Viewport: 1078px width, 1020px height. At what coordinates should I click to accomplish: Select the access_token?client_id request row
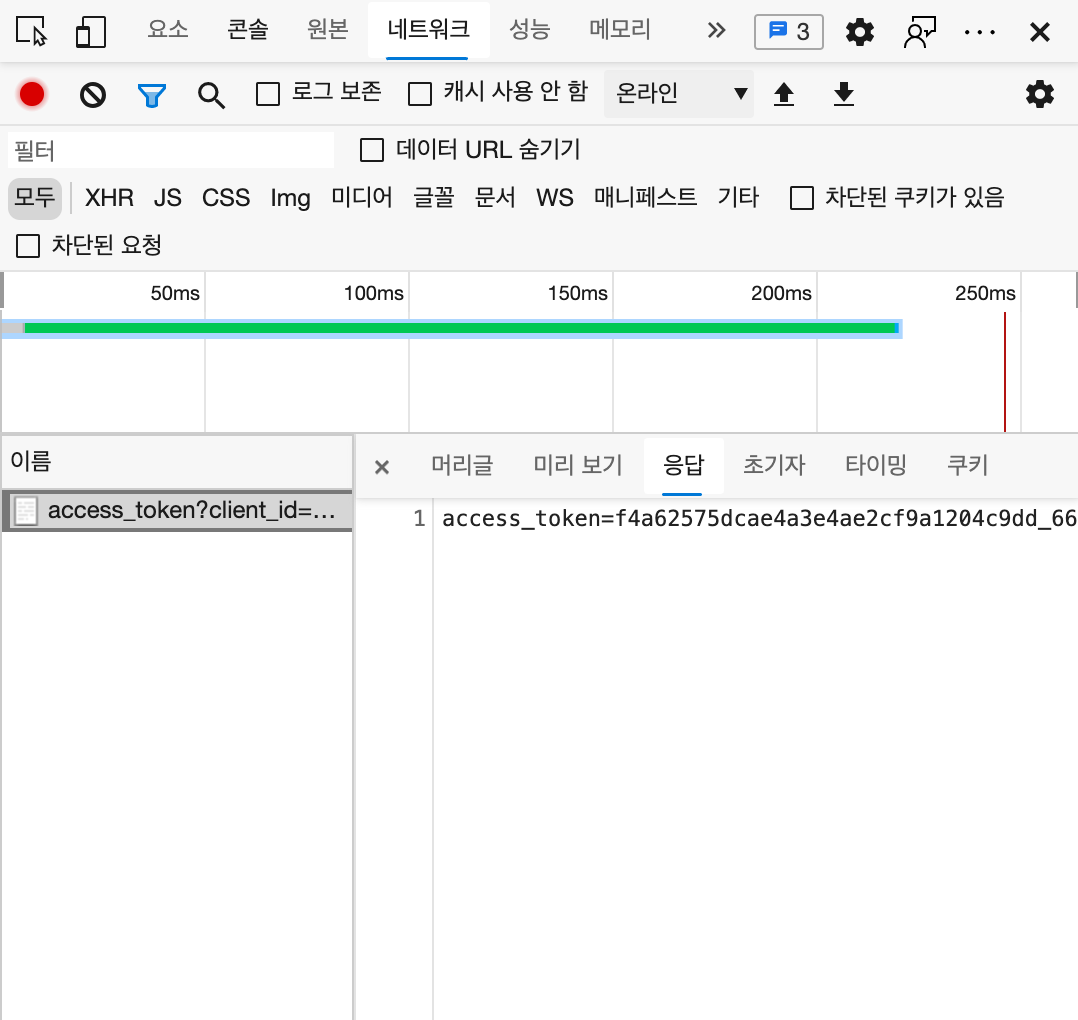tap(177, 511)
